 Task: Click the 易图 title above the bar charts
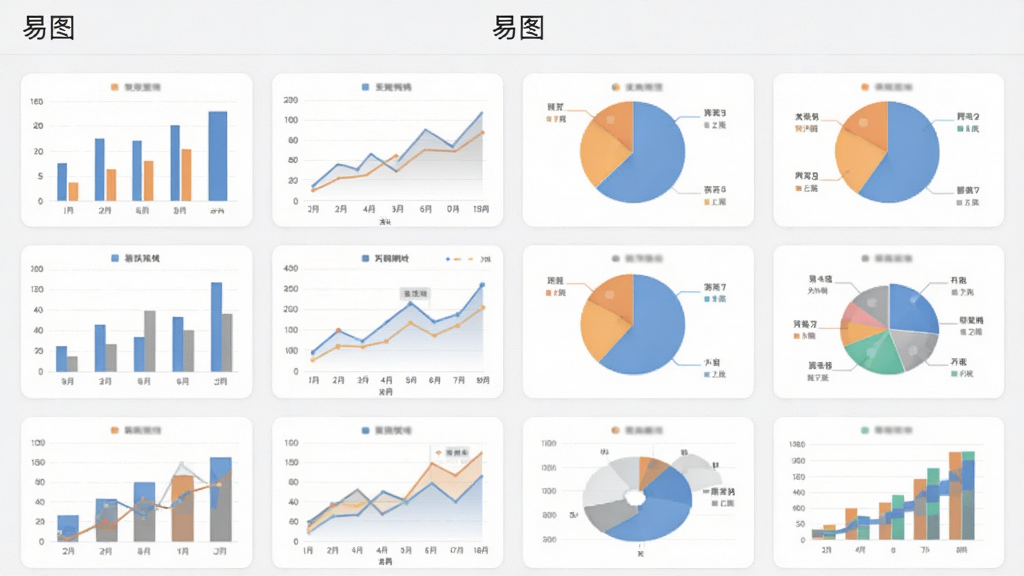coord(49,28)
